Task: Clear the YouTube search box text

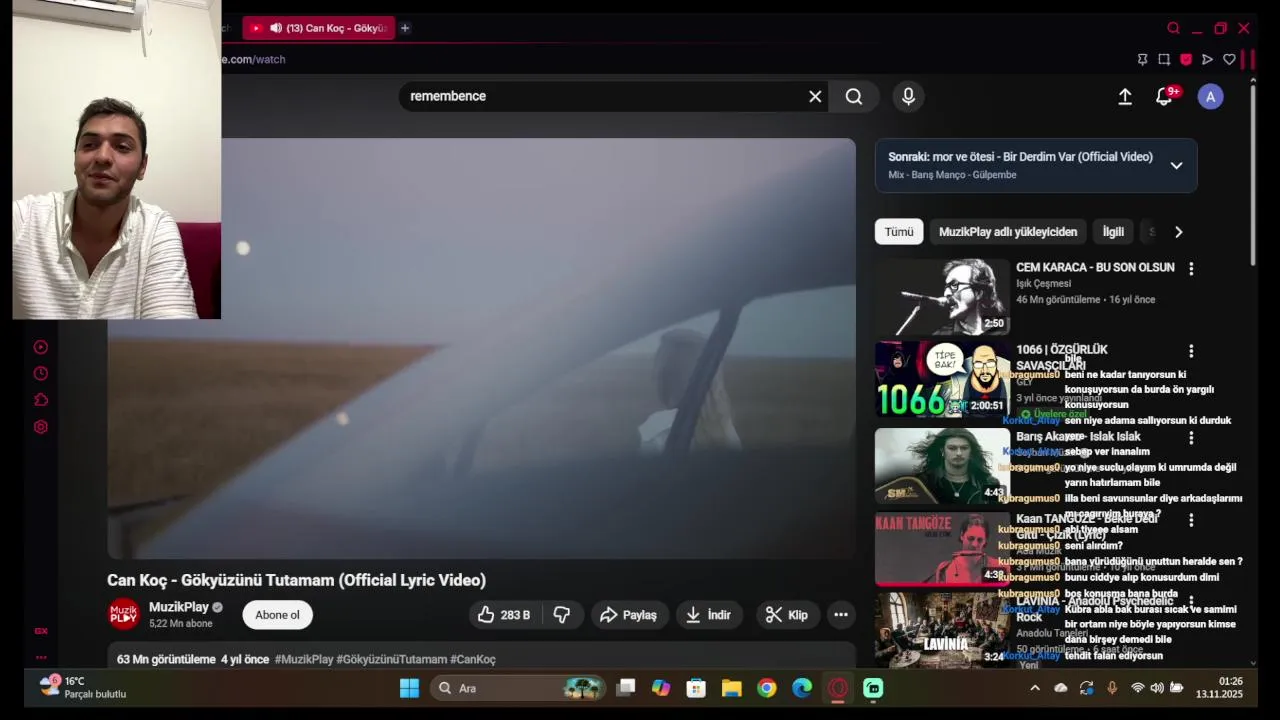Action: point(815,96)
